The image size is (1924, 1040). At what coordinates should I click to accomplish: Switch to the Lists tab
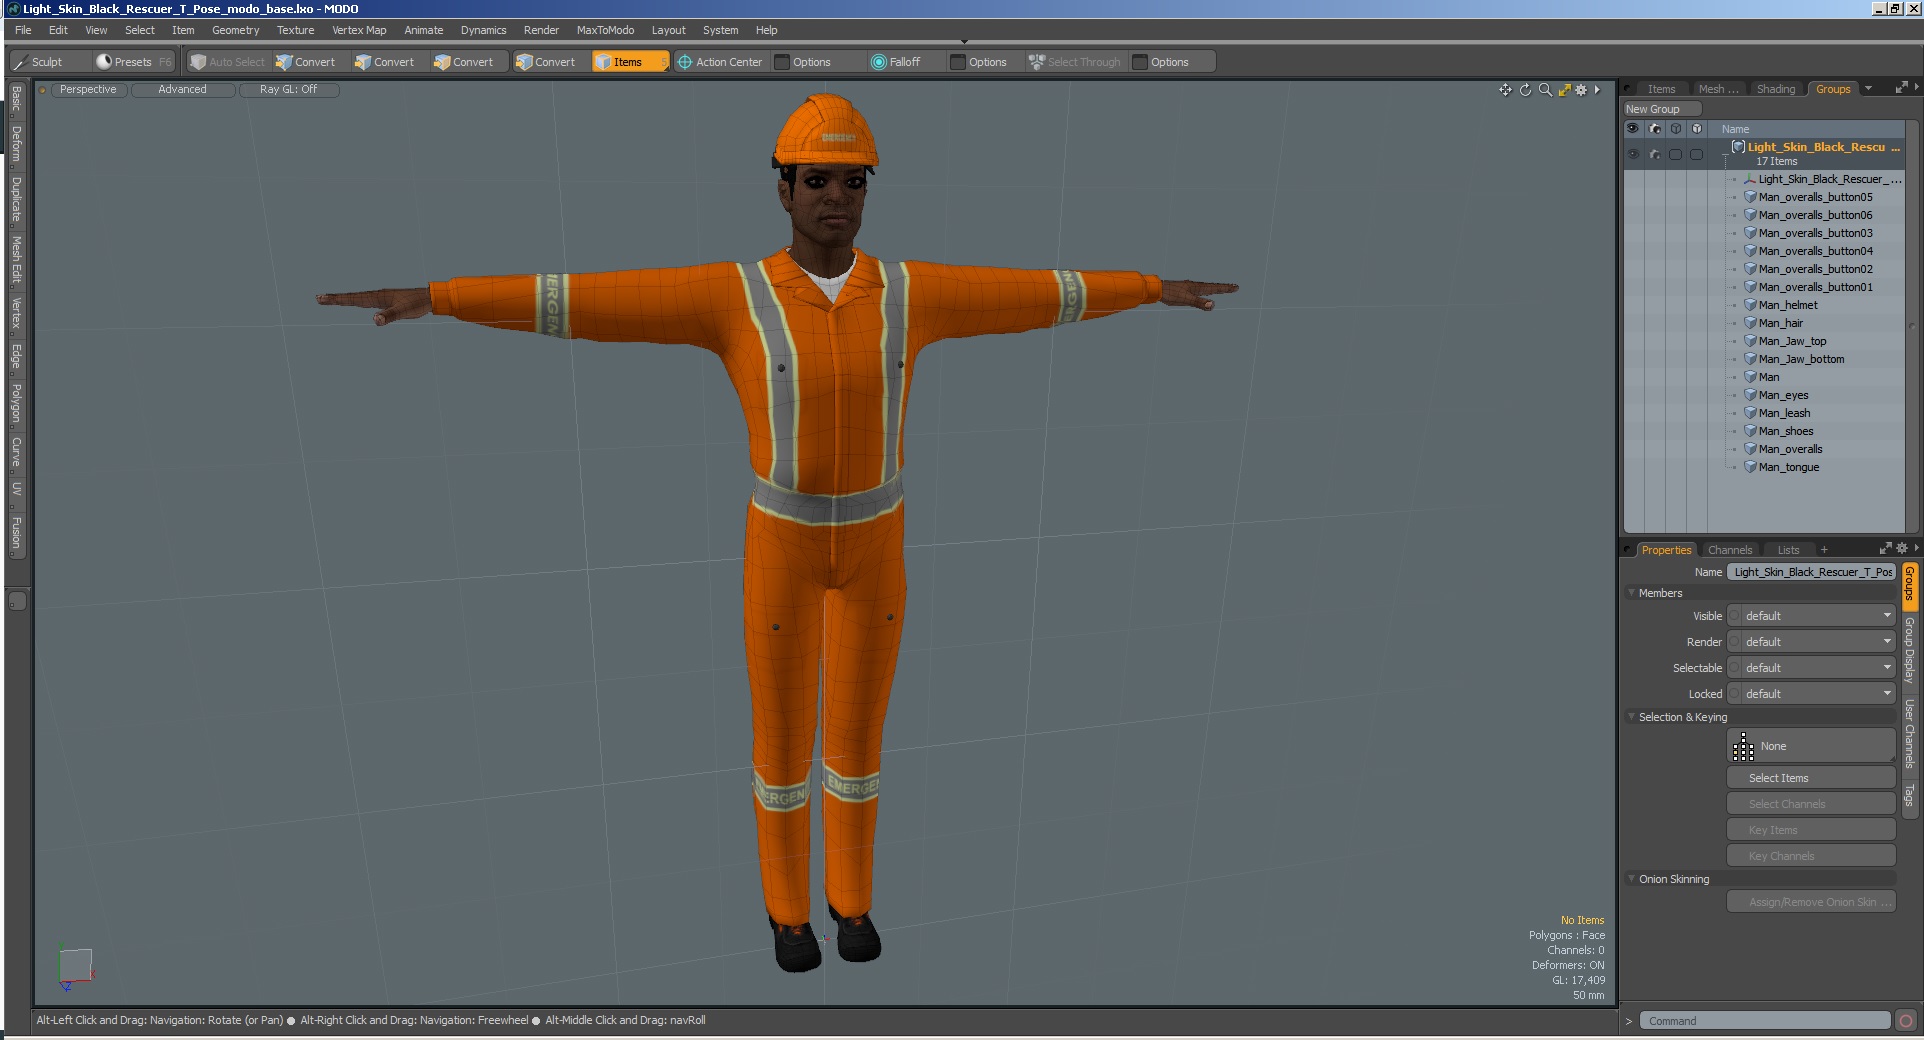coord(1788,550)
